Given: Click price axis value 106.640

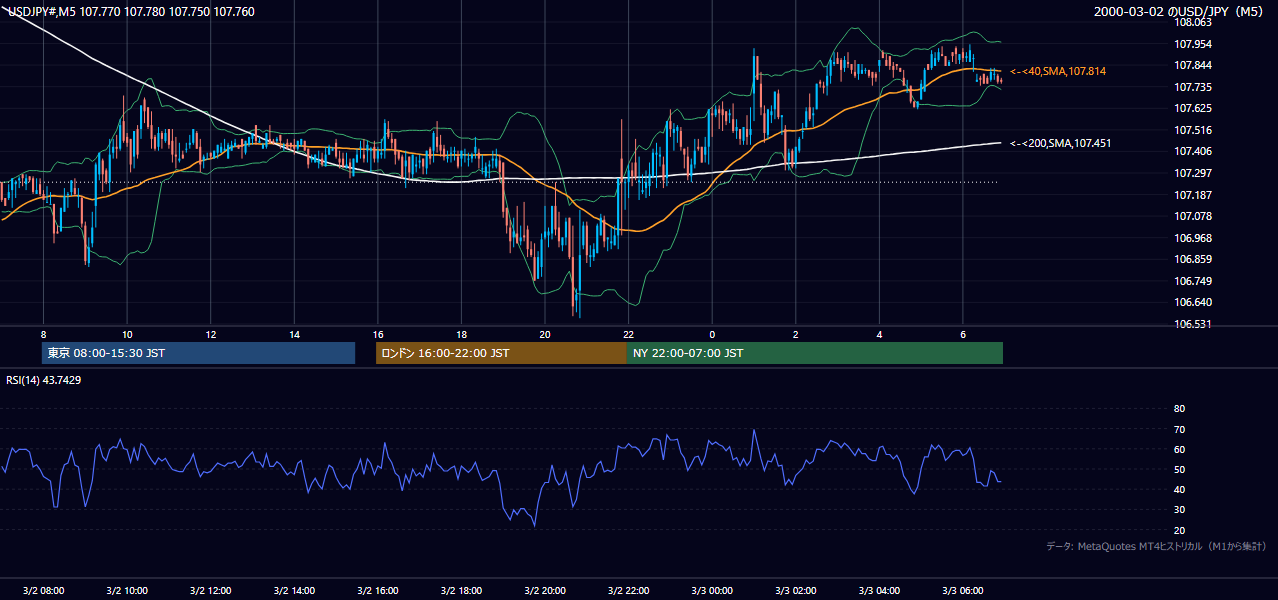Looking at the screenshot, I should pos(1193,302).
